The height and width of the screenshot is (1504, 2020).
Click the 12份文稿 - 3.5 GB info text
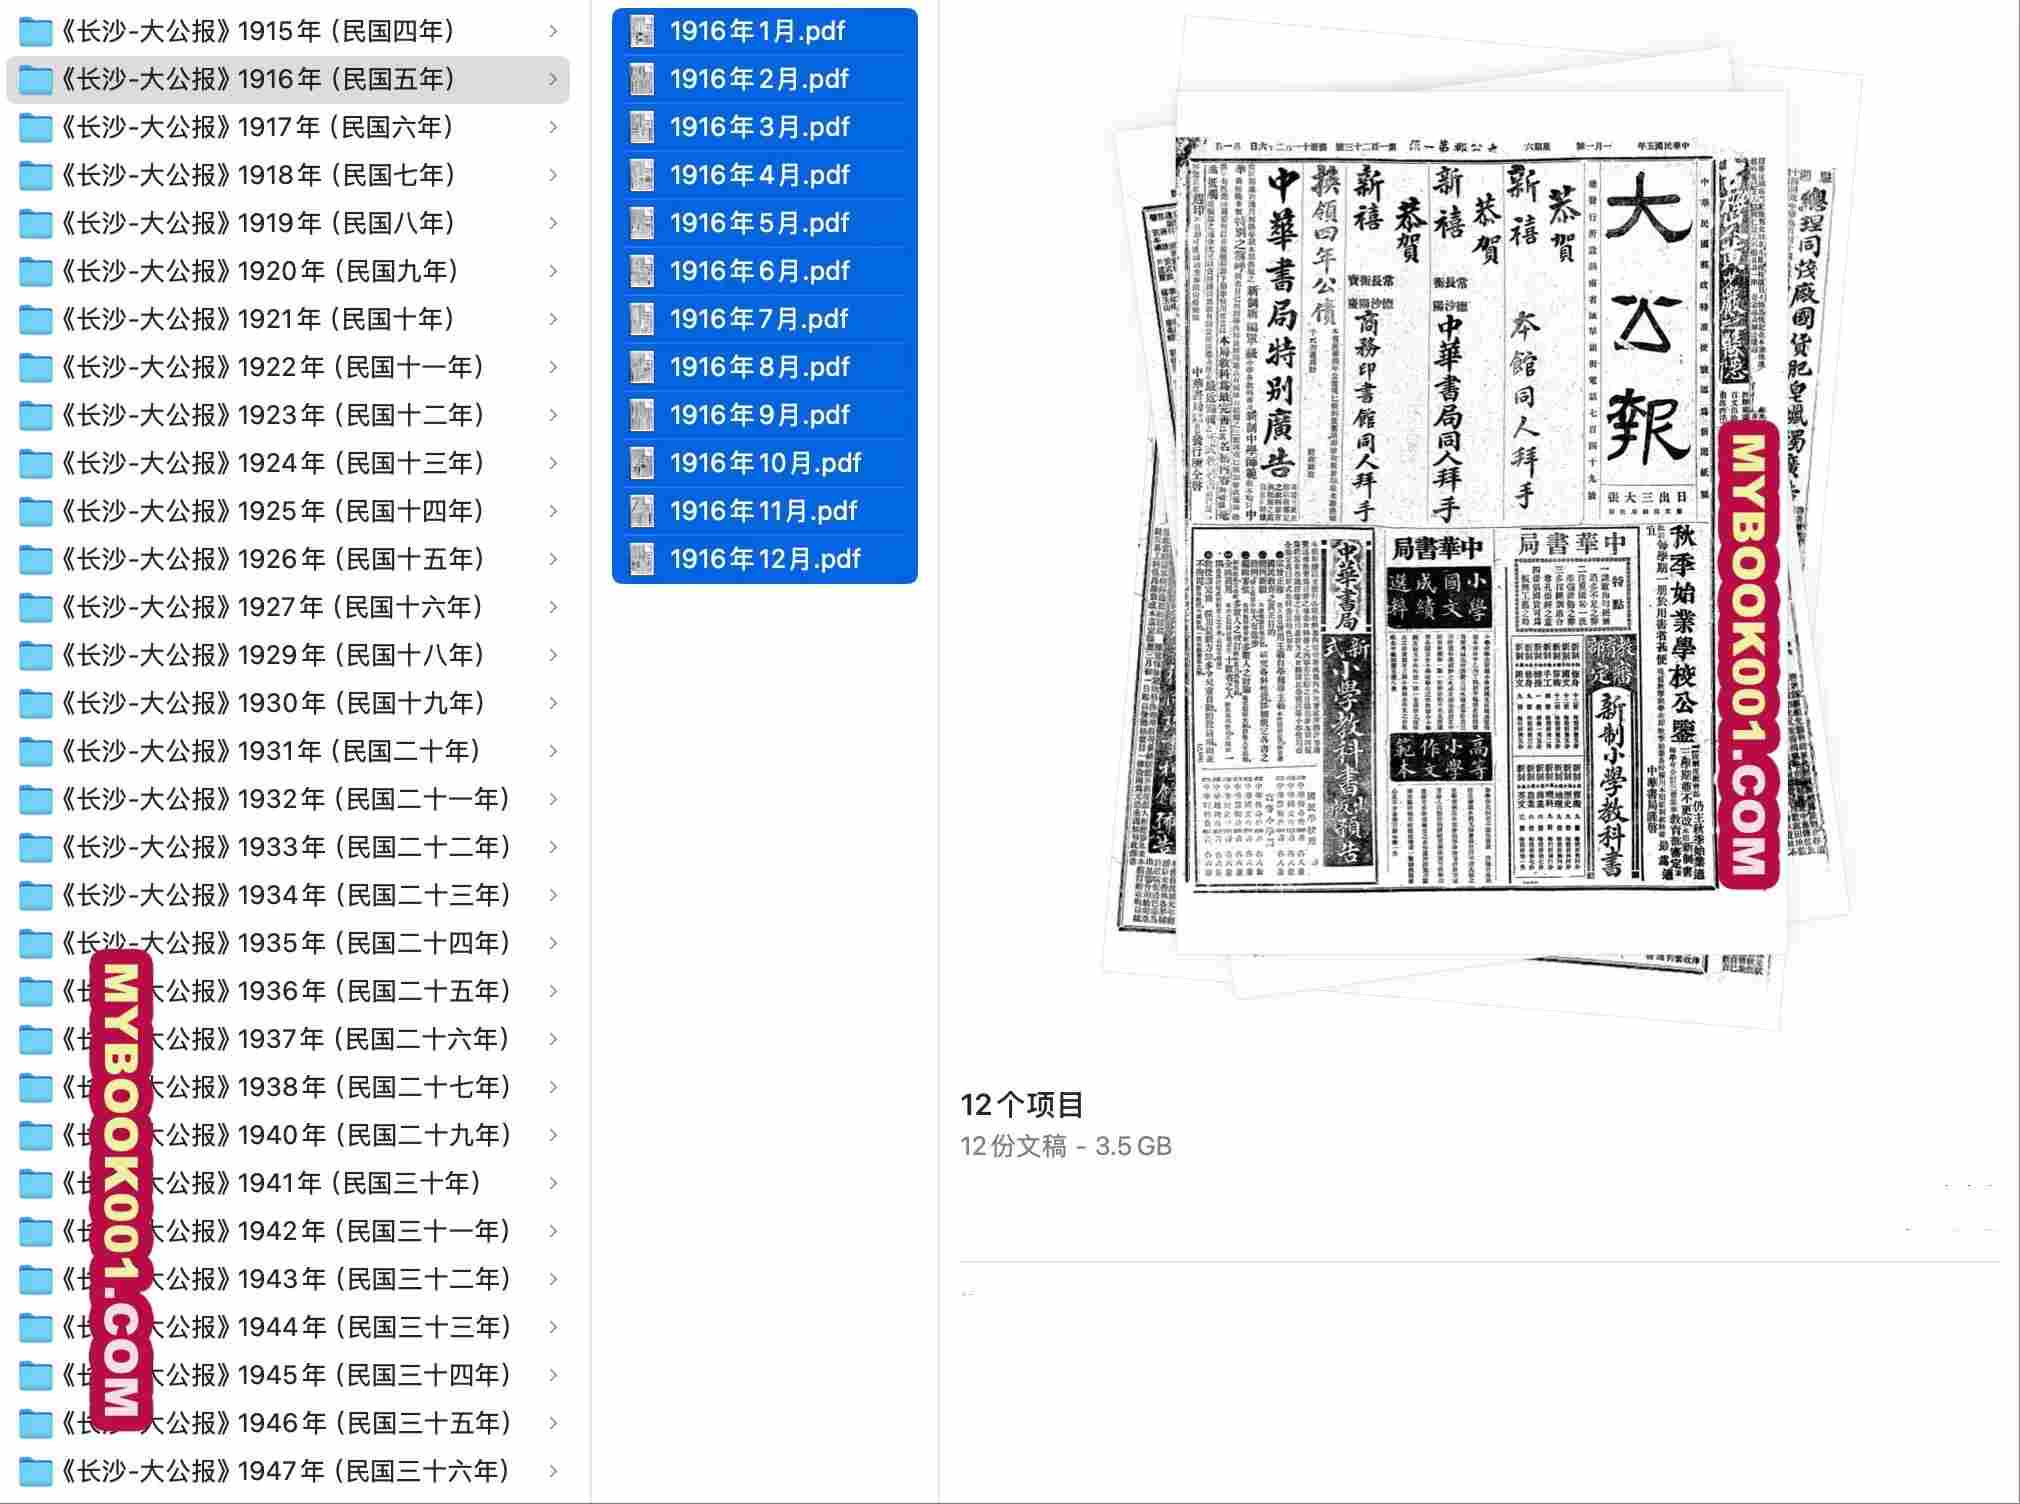tap(1066, 1146)
